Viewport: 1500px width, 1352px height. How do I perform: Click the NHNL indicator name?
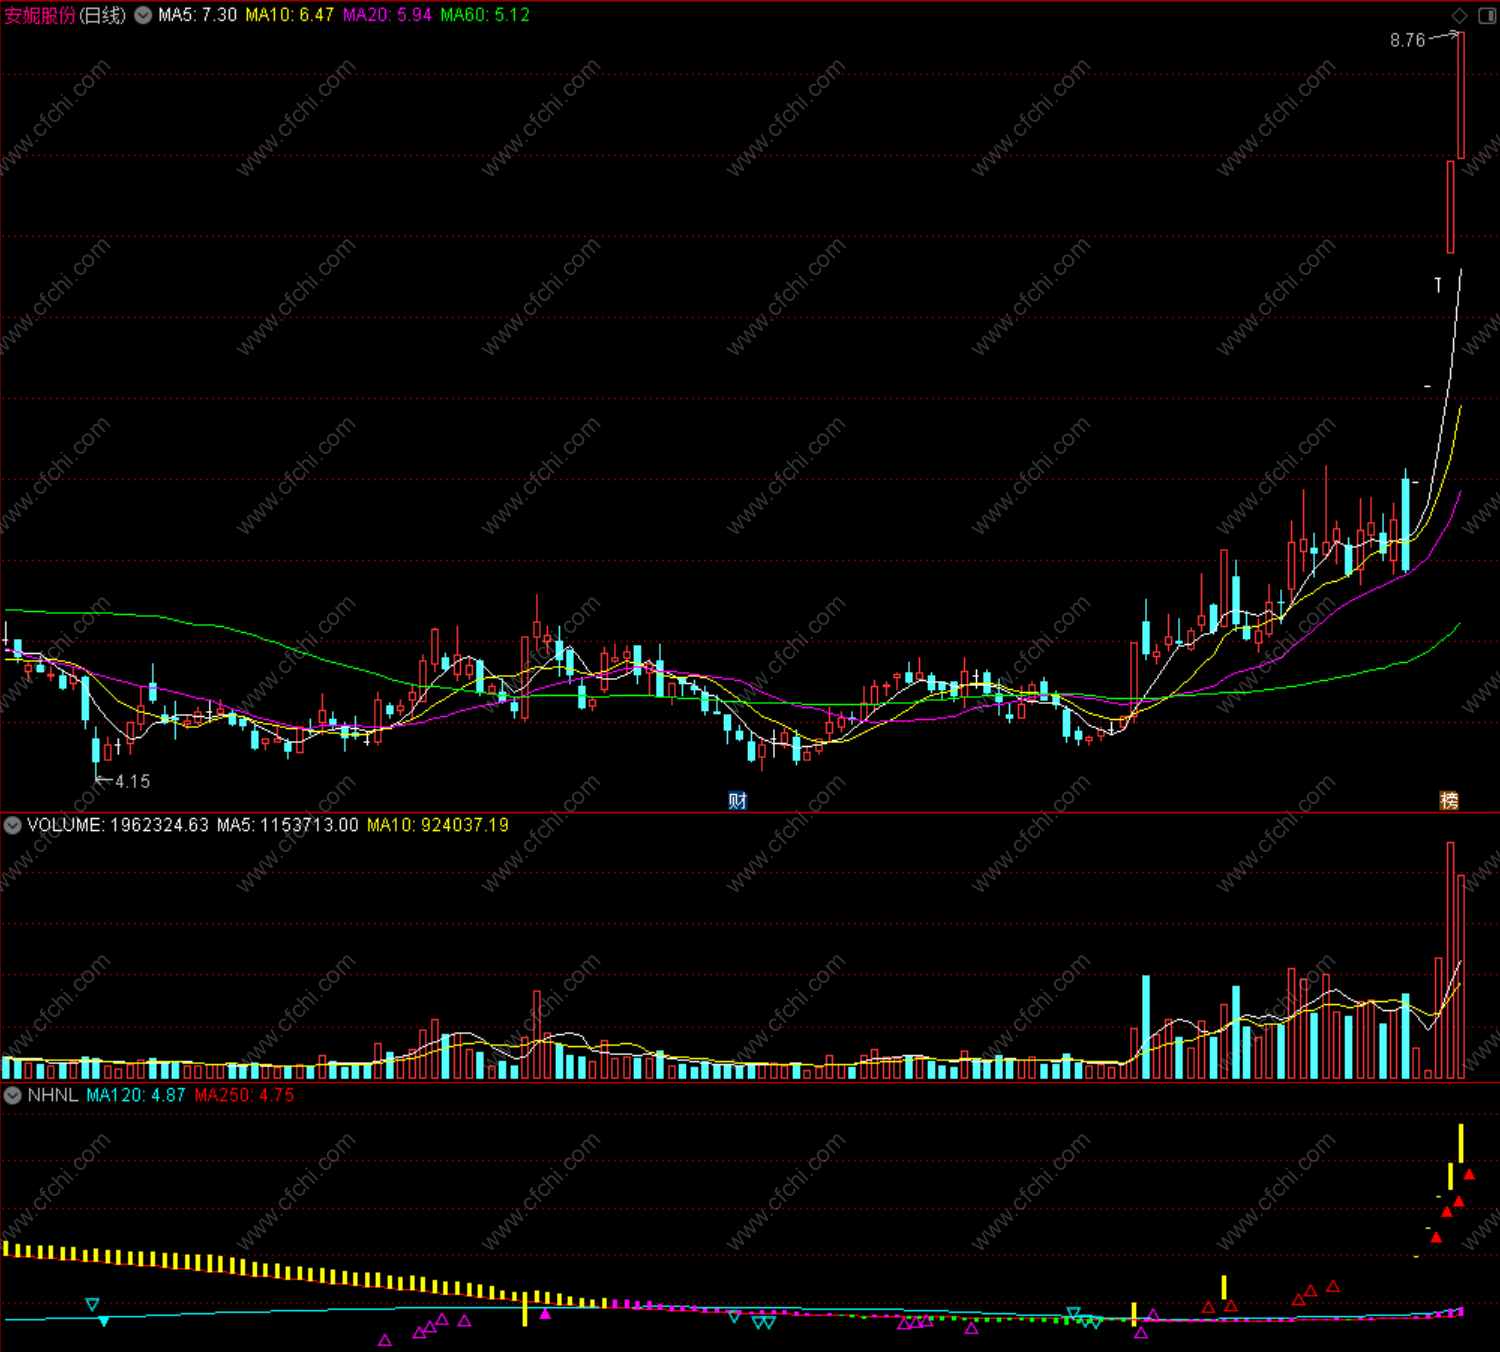pos(53,1095)
